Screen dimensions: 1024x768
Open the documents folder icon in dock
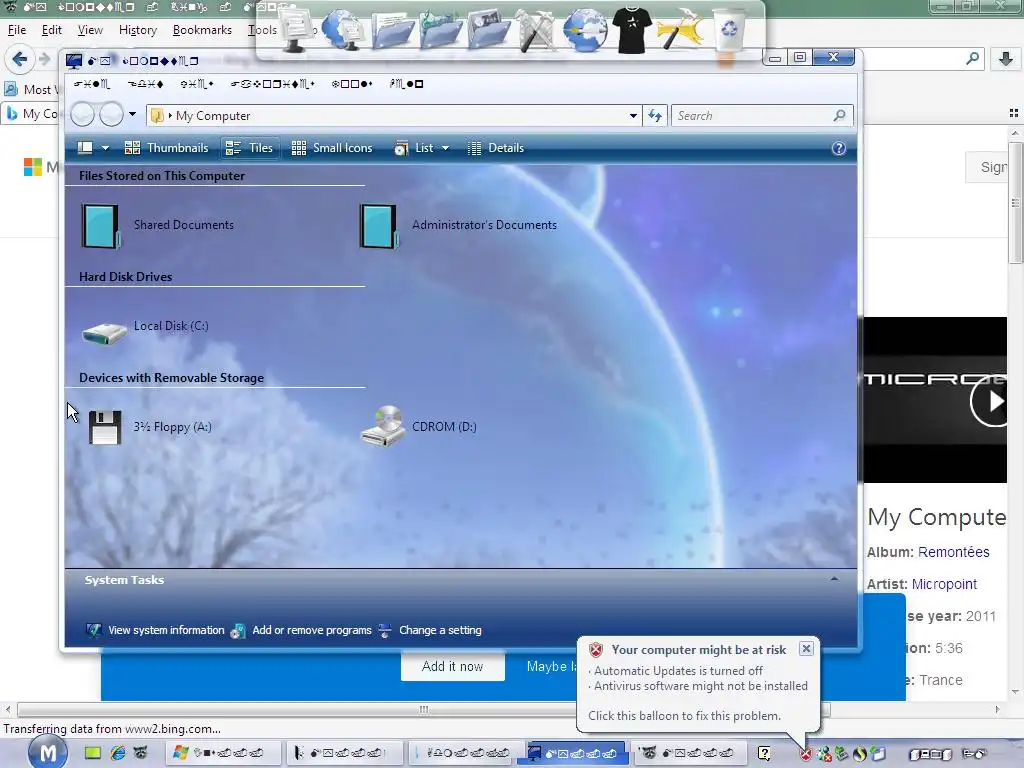click(392, 31)
